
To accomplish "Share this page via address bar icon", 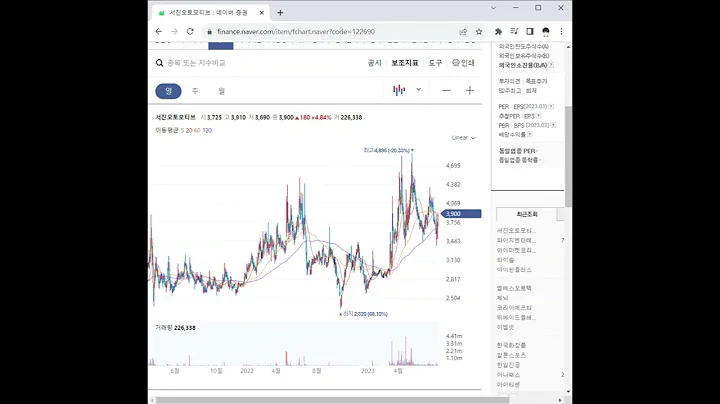I will [463, 32].
